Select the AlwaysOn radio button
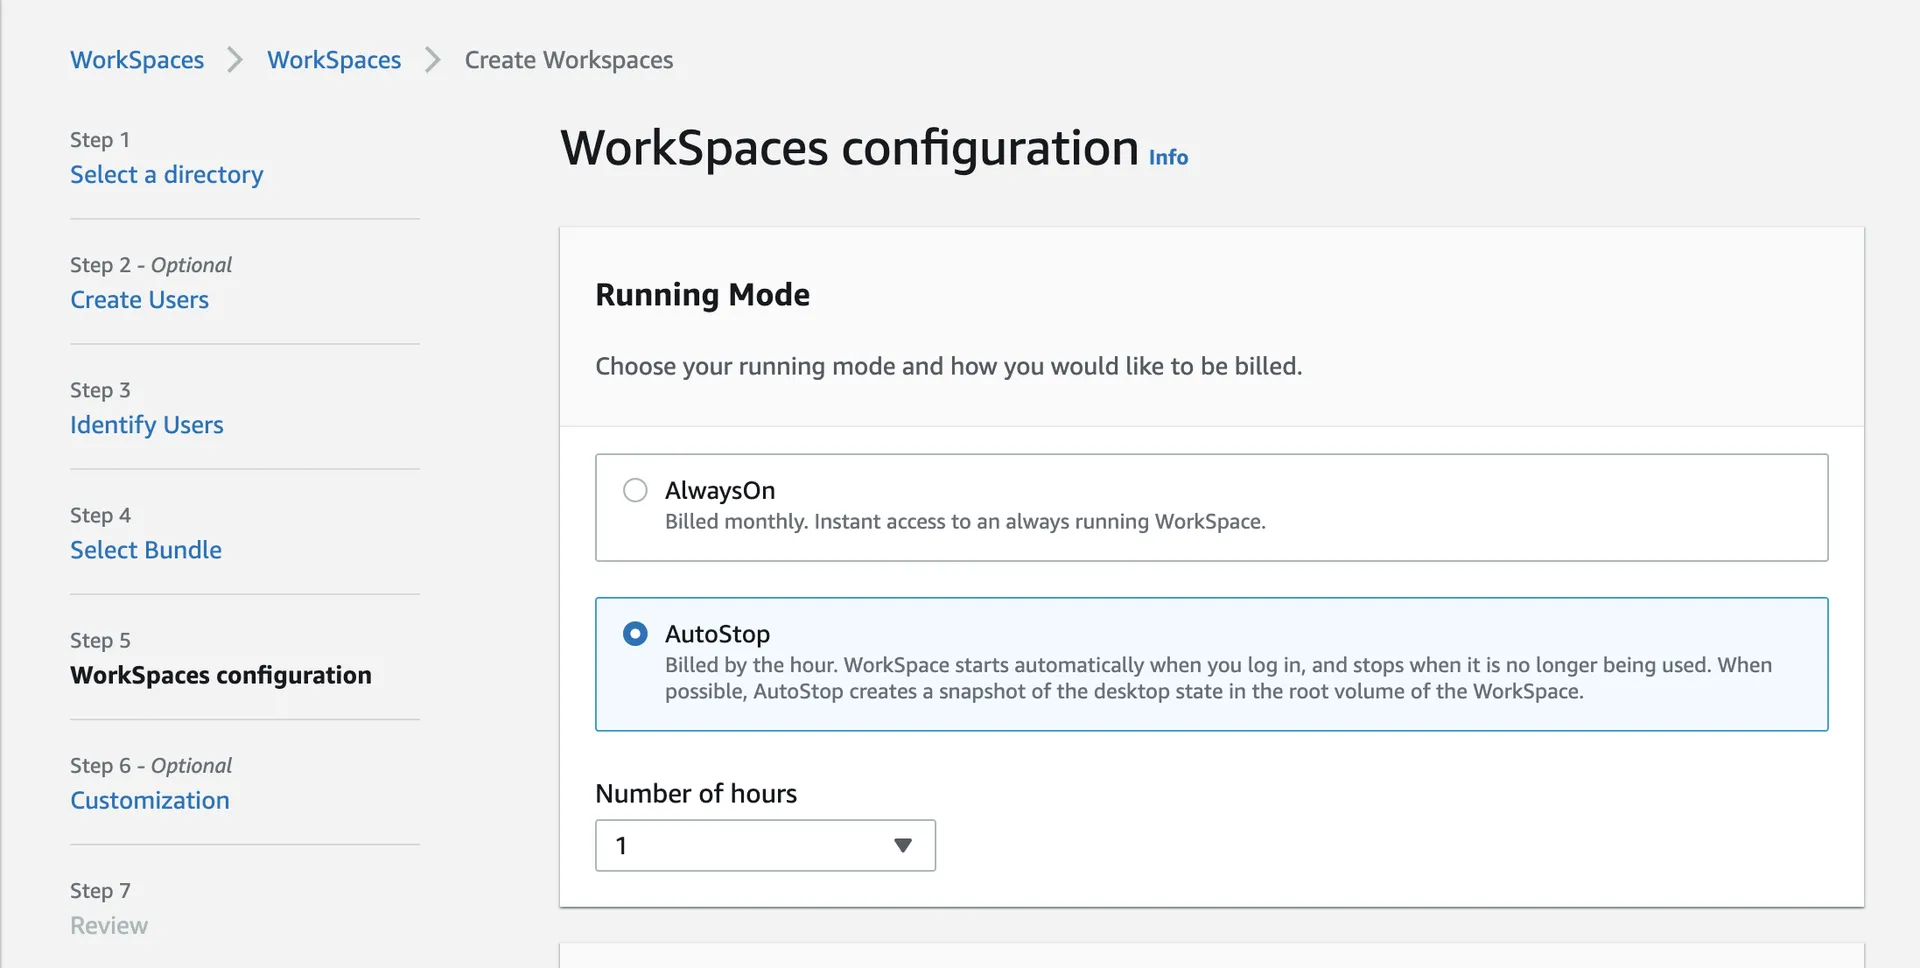The height and width of the screenshot is (968, 1920). coord(635,490)
